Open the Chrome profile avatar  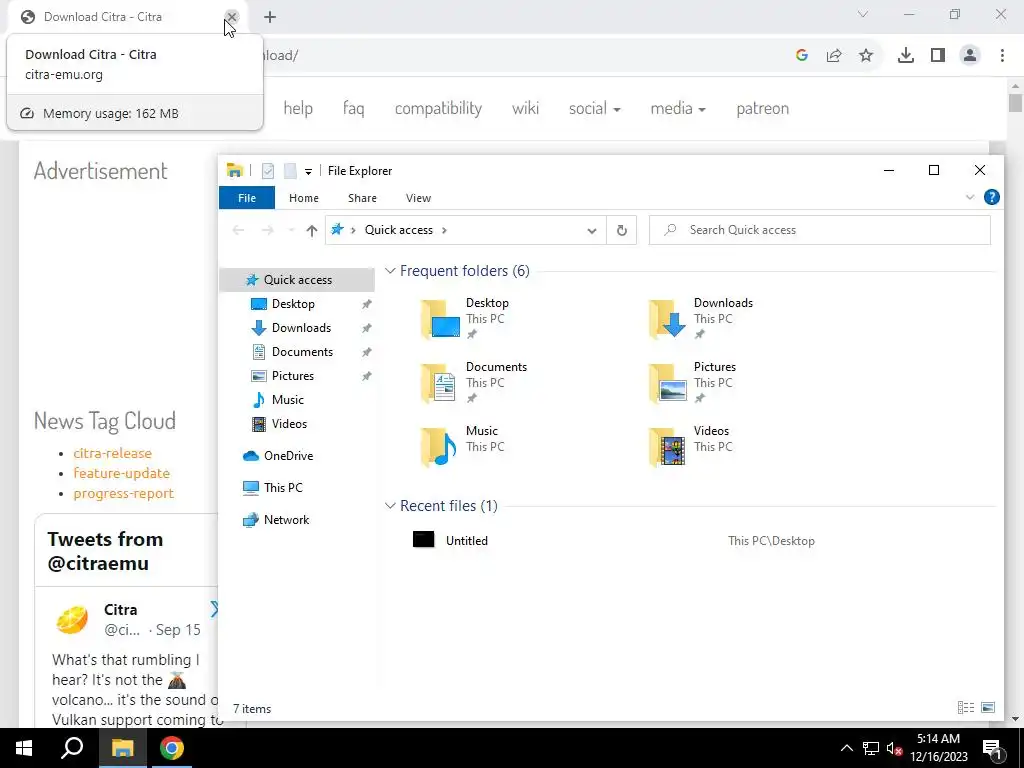coord(970,56)
